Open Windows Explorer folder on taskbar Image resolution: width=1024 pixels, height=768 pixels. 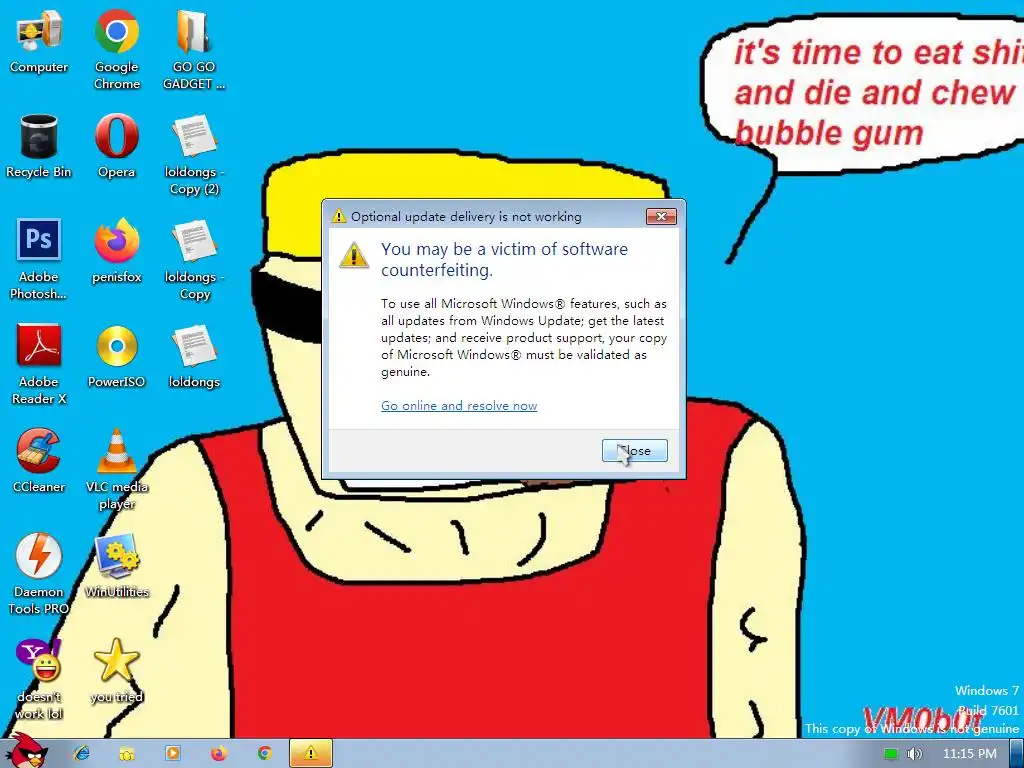point(127,753)
